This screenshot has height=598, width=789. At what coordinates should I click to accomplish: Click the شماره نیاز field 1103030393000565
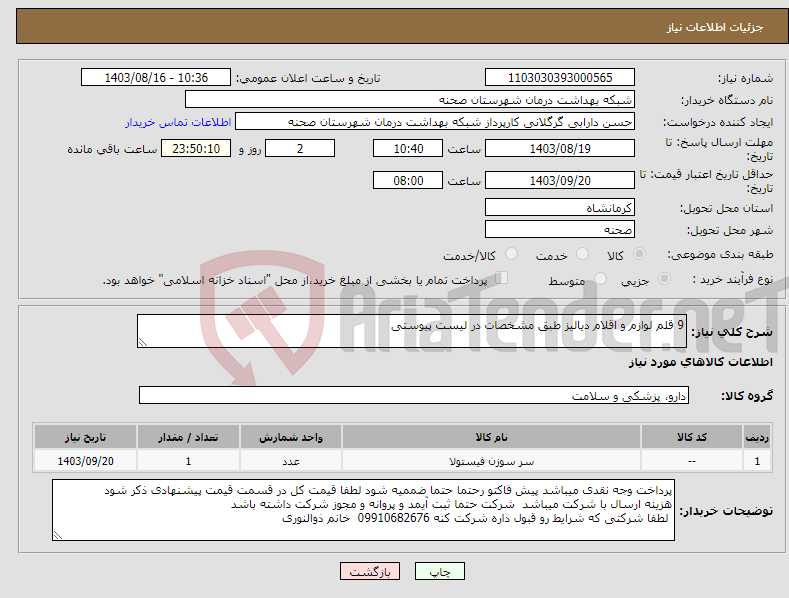tap(560, 78)
